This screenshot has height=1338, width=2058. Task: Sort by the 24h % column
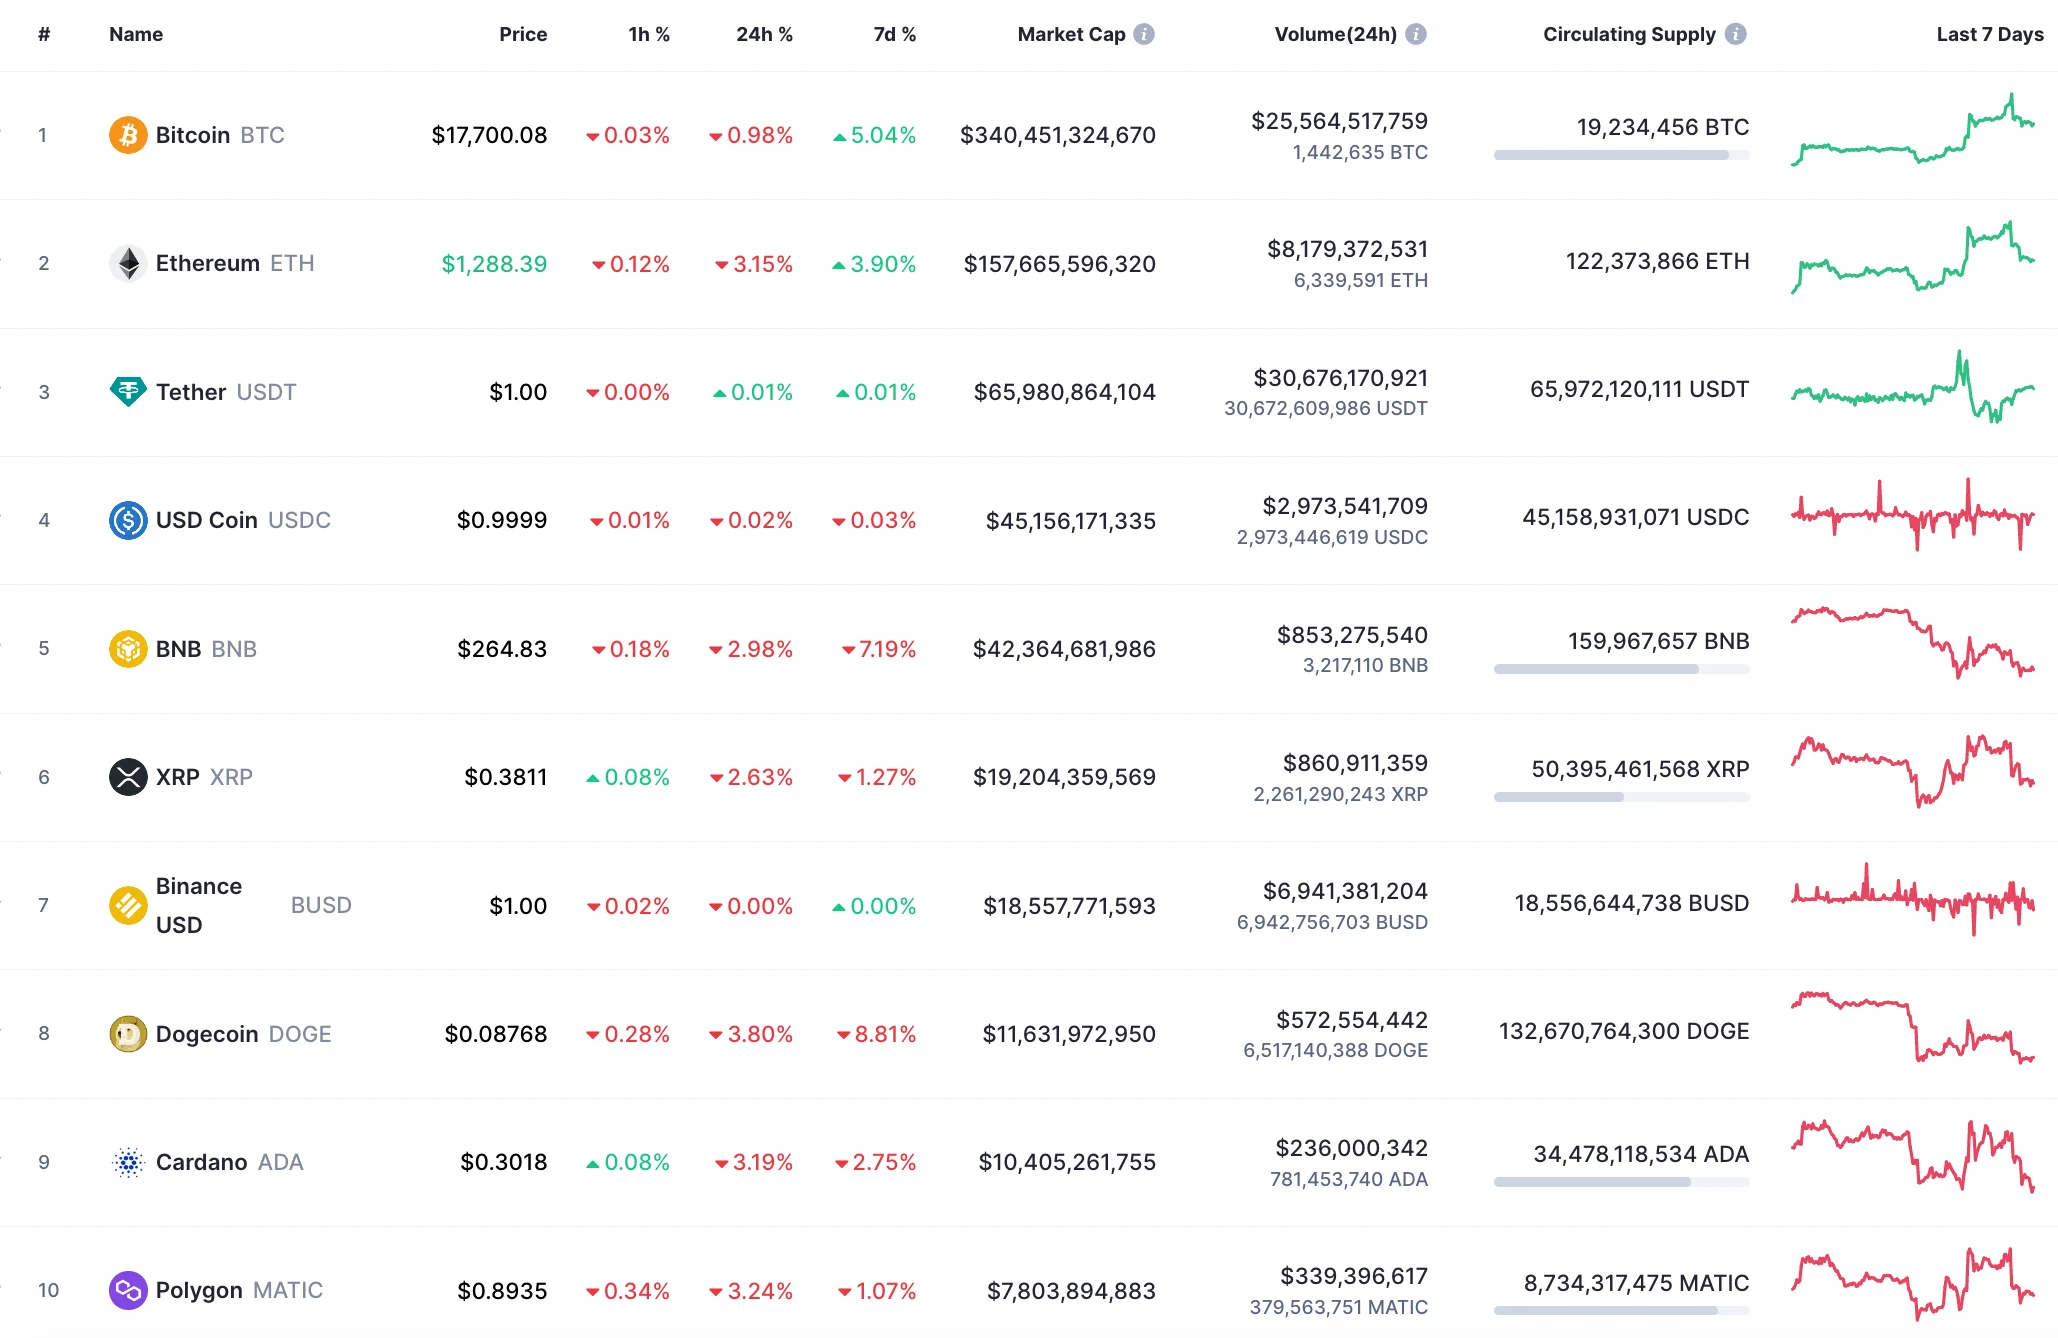point(764,33)
